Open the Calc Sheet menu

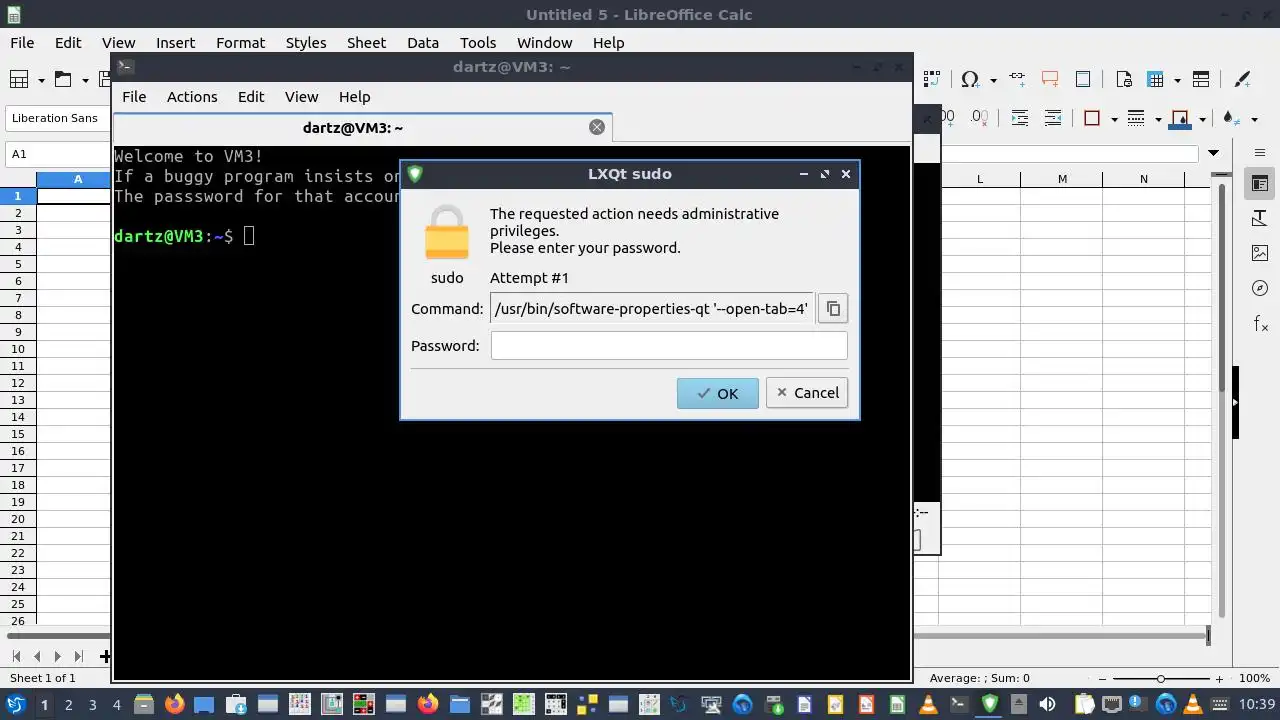[x=366, y=43]
